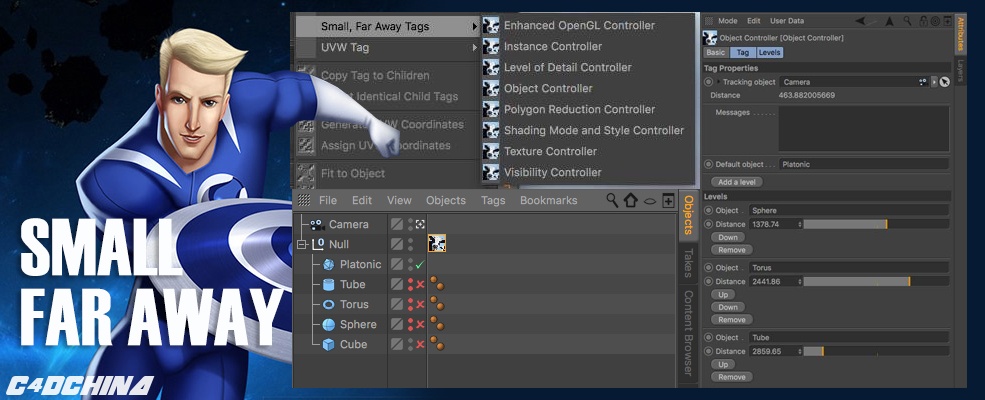The image size is (985, 400).
Task: Click the Sphere row's display tag
Action: click(x=437, y=325)
